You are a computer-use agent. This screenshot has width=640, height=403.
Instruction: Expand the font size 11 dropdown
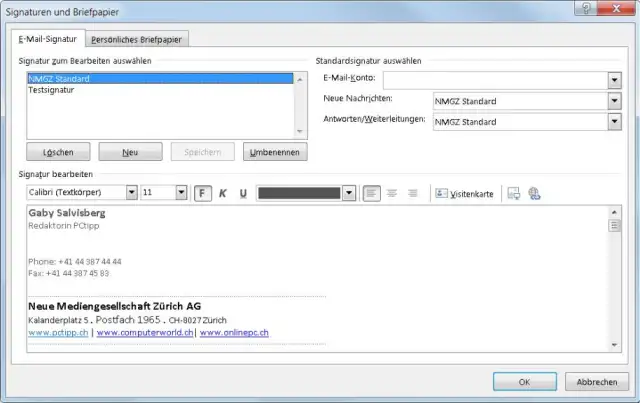(x=181, y=192)
